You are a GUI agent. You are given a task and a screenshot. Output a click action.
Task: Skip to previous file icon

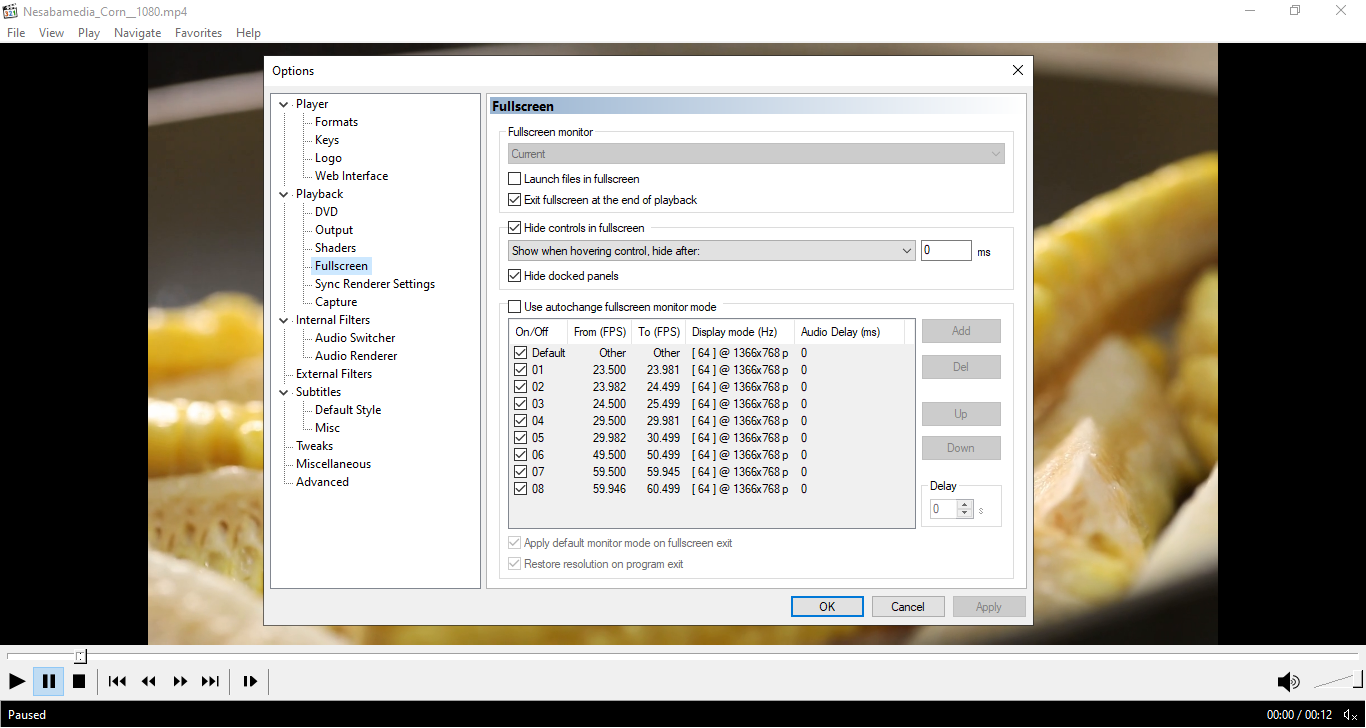pos(117,681)
